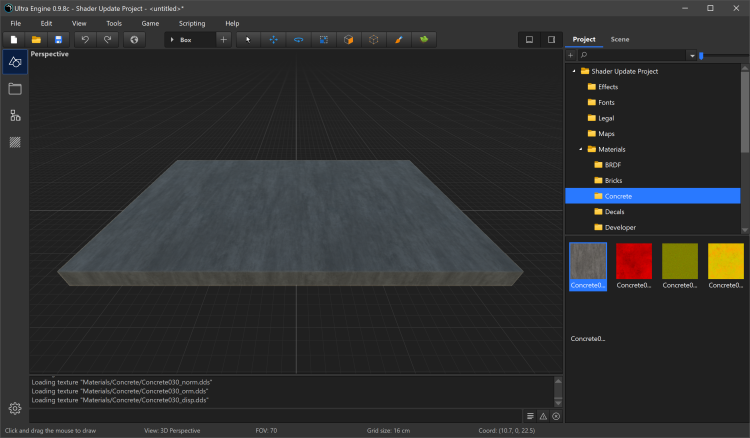750x438 pixels.
Task: Open the globe world settings icon
Action: pos(134,40)
